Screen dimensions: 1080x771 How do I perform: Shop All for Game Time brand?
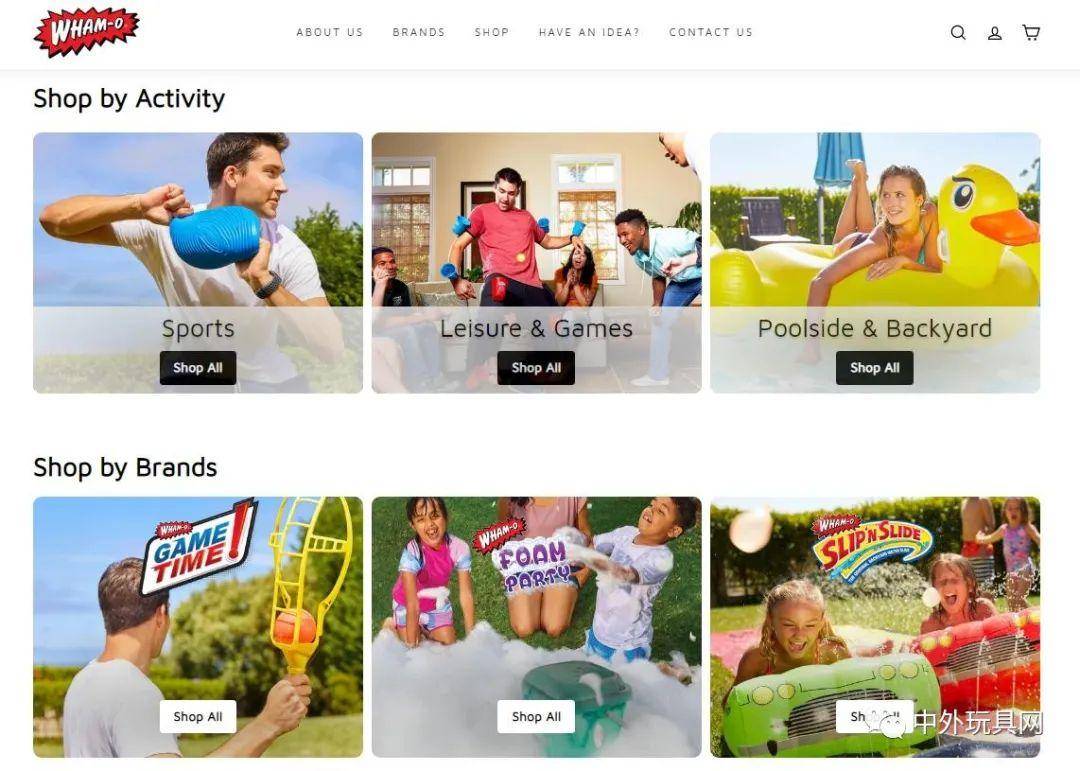point(198,717)
